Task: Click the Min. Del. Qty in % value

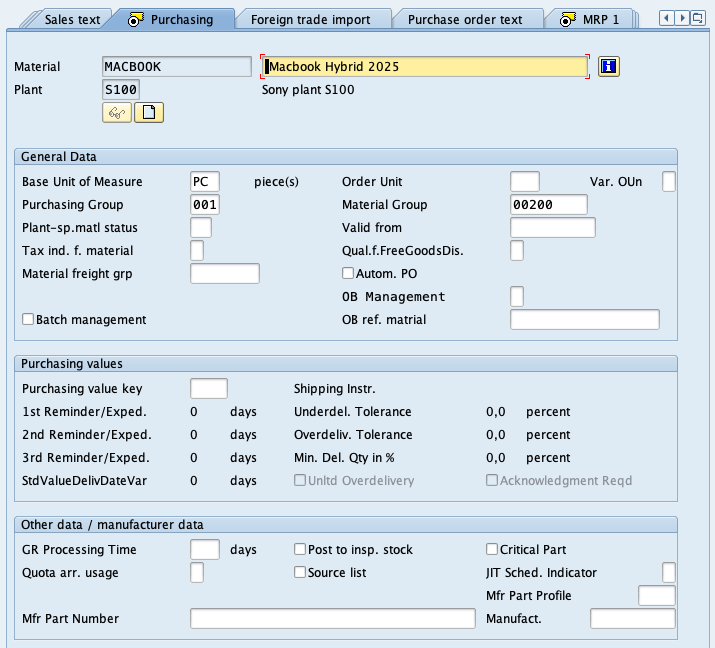Action: (x=496, y=457)
